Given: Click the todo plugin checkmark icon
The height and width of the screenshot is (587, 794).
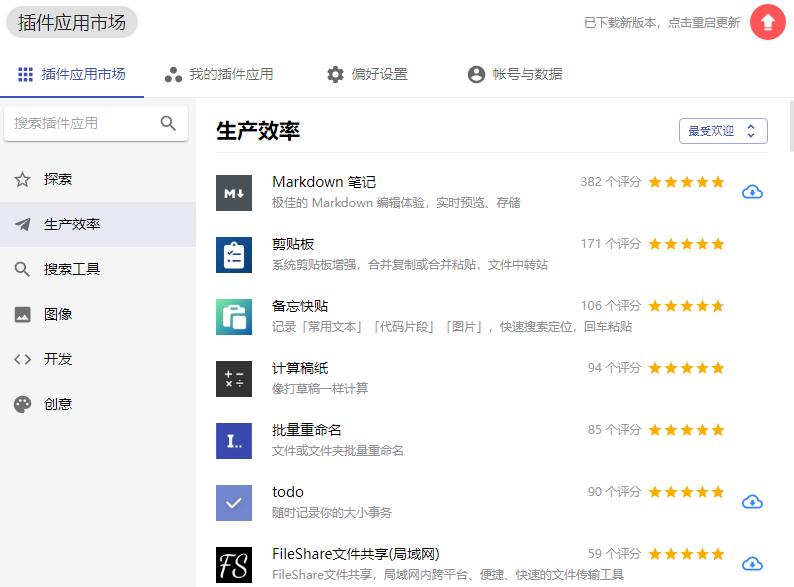Looking at the screenshot, I should 234,503.
